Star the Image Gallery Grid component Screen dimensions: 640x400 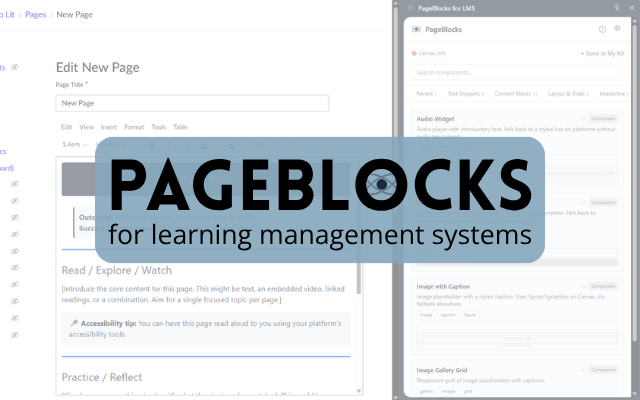(582, 369)
